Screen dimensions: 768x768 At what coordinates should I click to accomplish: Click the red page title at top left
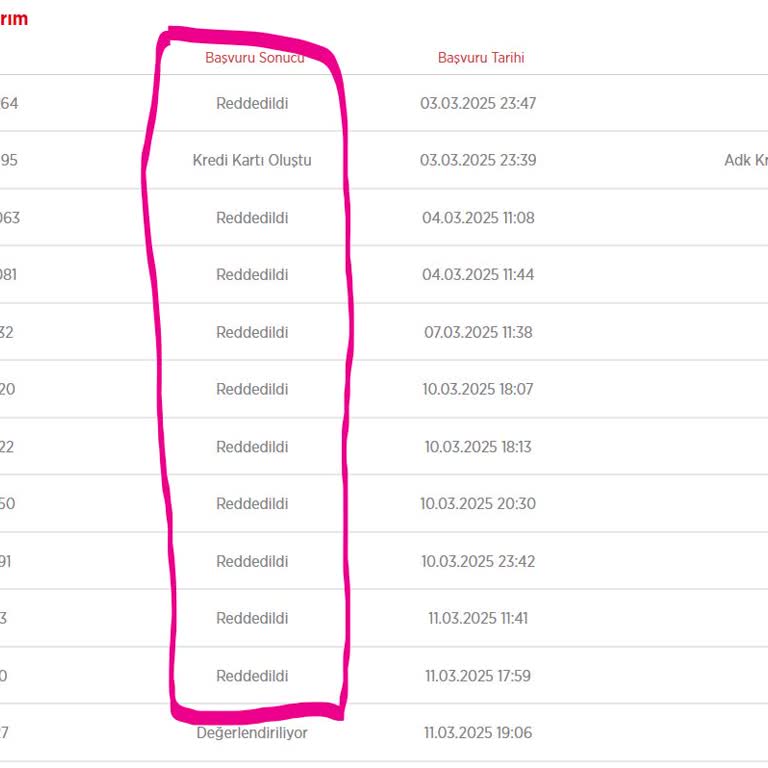[14, 19]
